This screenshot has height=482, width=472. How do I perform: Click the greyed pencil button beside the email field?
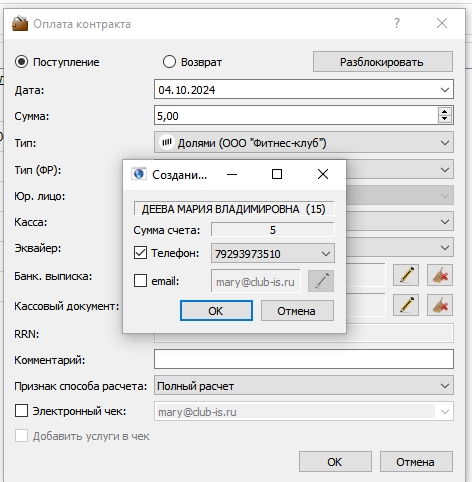point(321,281)
